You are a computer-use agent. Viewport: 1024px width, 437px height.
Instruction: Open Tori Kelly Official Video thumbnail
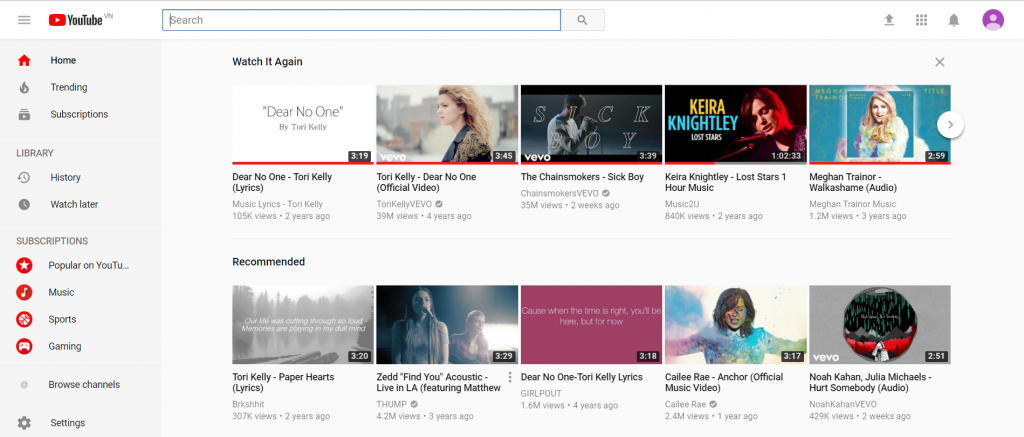[447, 124]
